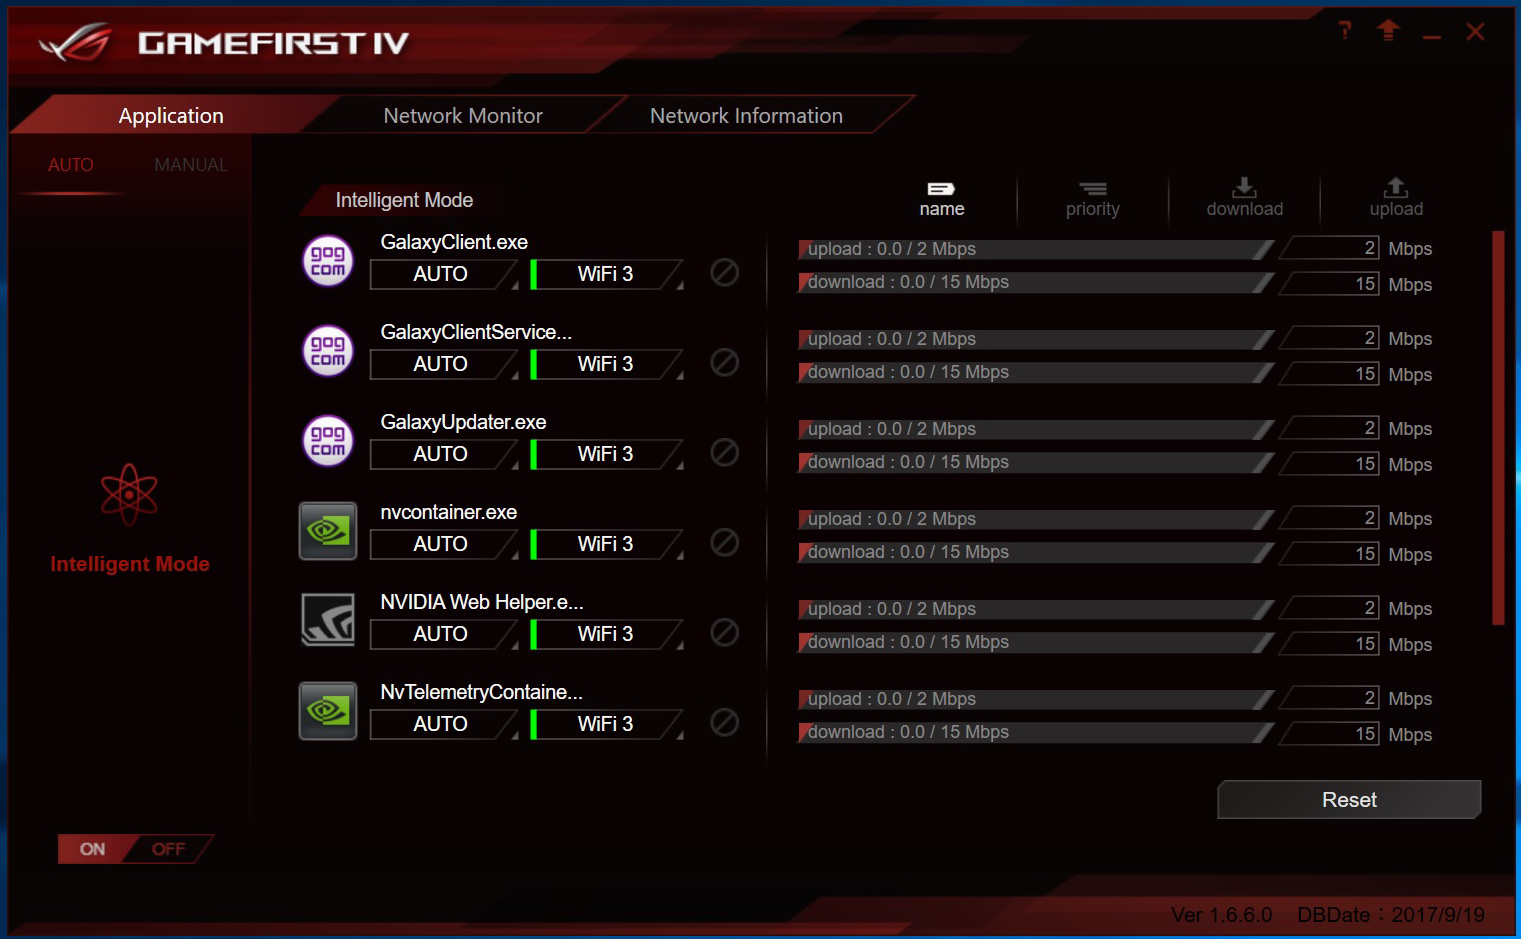Image resolution: width=1521 pixels, height=939 pixels.
Task: Open the help question mark icon
Action: 1345,31
